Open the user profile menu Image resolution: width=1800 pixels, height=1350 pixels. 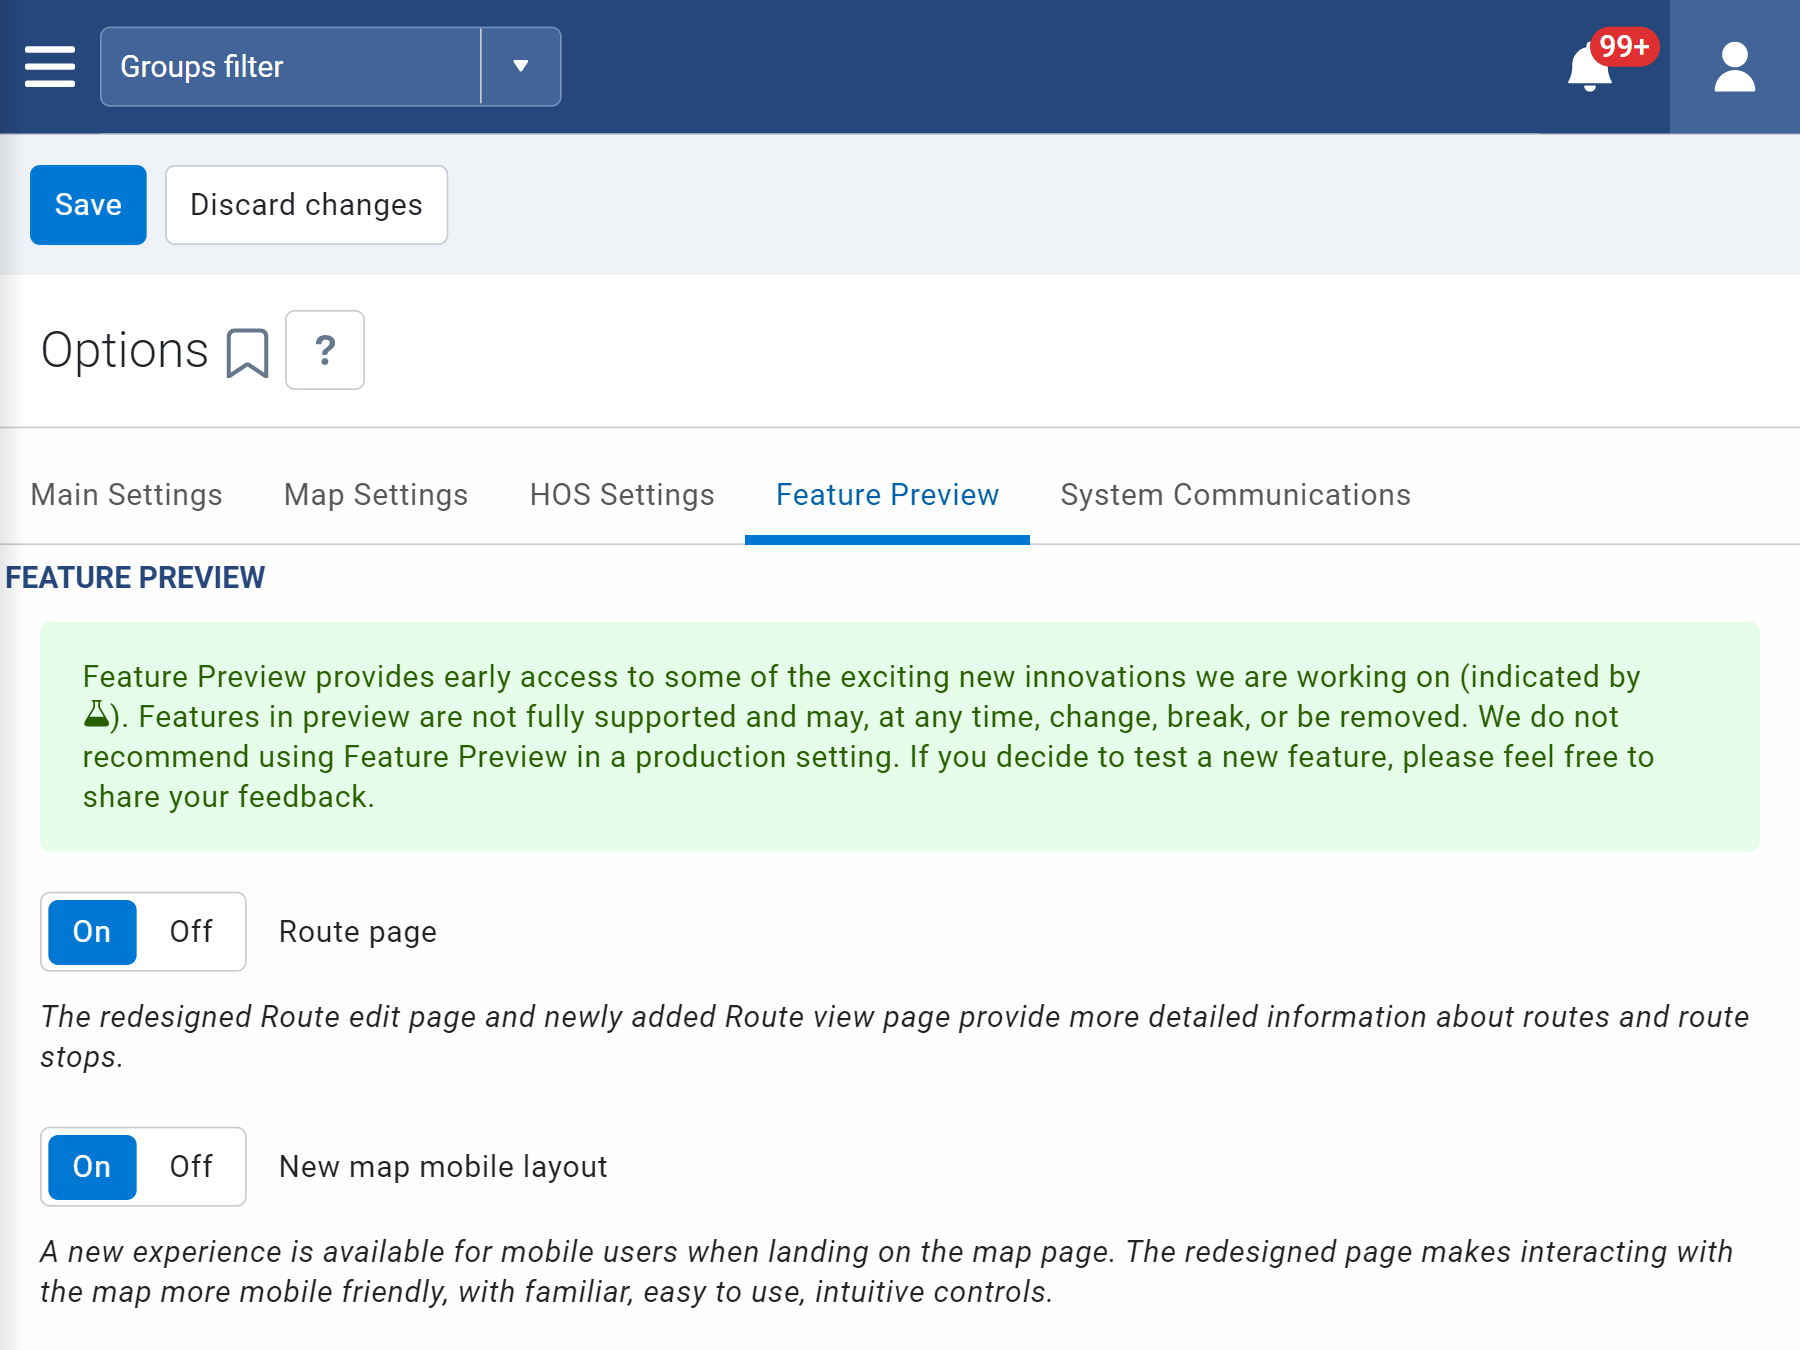point(1733,67)
